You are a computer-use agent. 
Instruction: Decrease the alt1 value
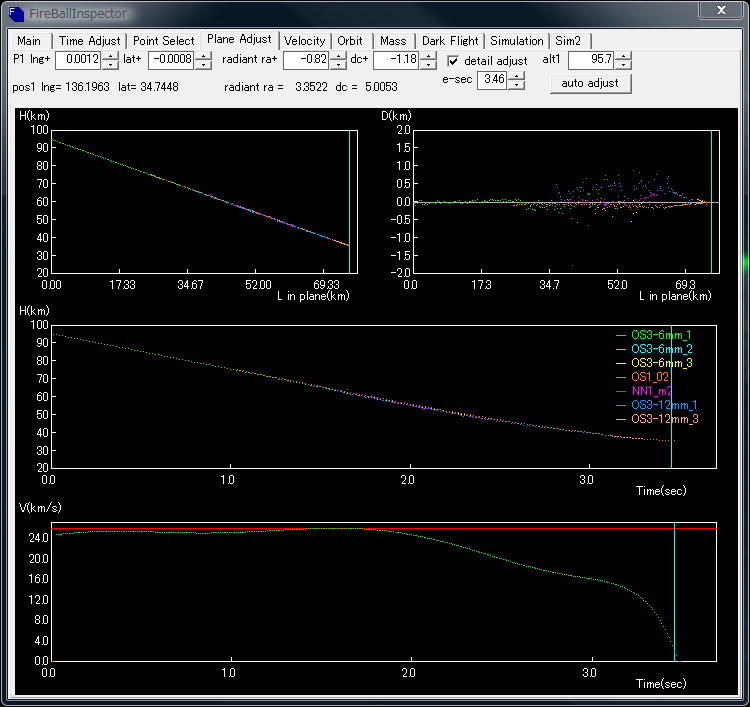point(623,65)
